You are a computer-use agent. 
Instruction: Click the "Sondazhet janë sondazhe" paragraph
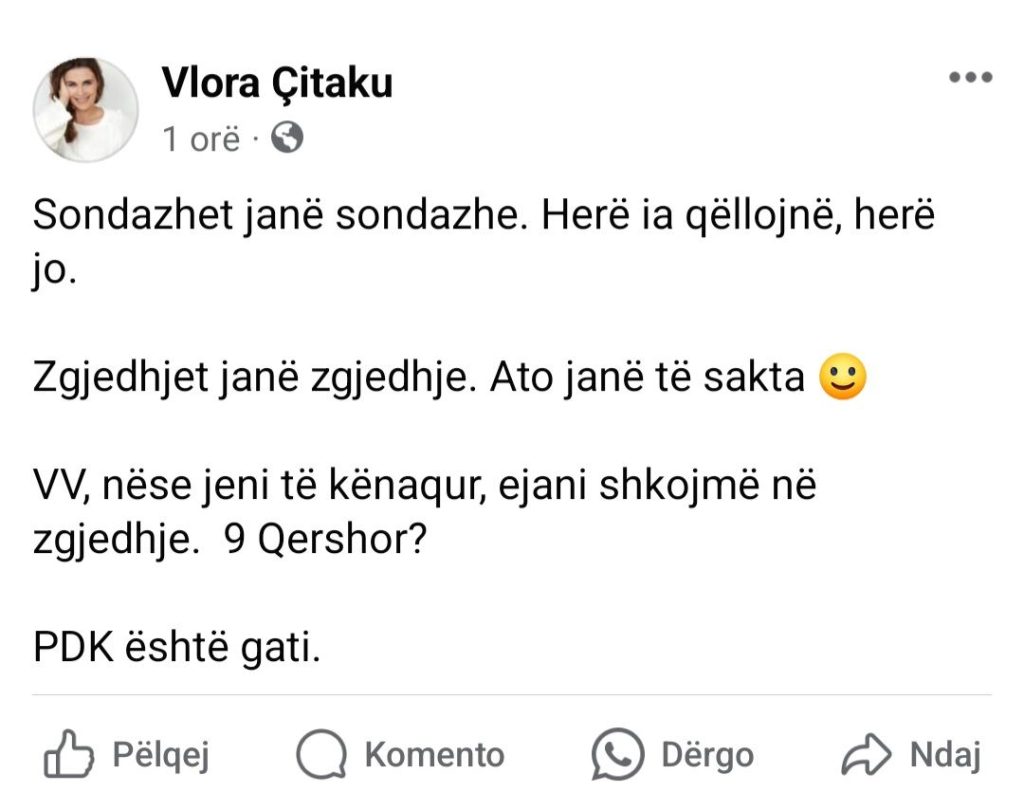pyautogui.click(x=484, y=242)
